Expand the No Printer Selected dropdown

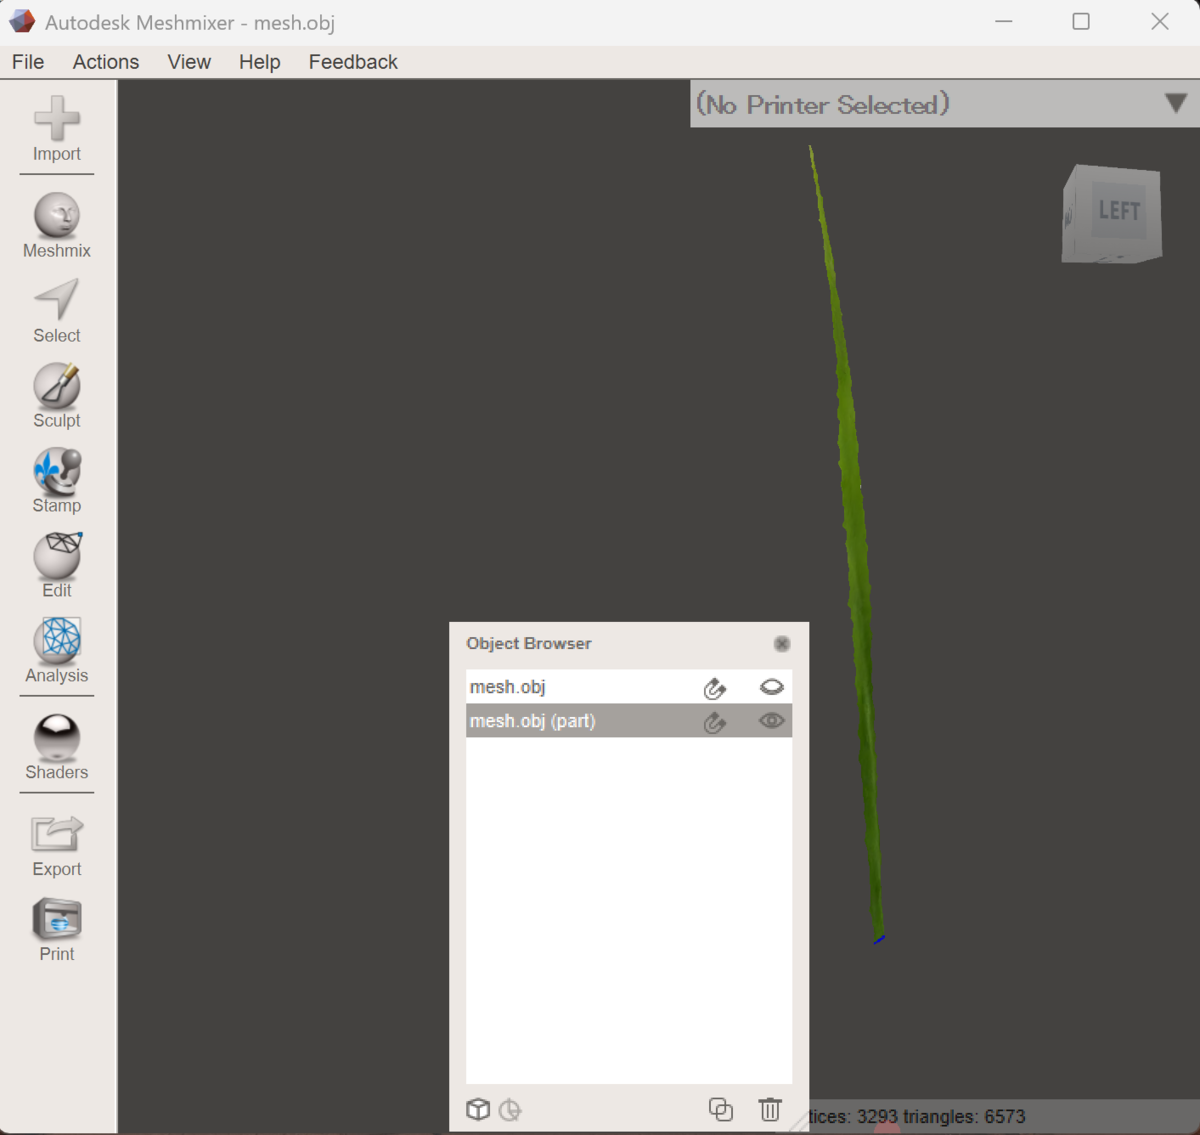click(1176, 103)
